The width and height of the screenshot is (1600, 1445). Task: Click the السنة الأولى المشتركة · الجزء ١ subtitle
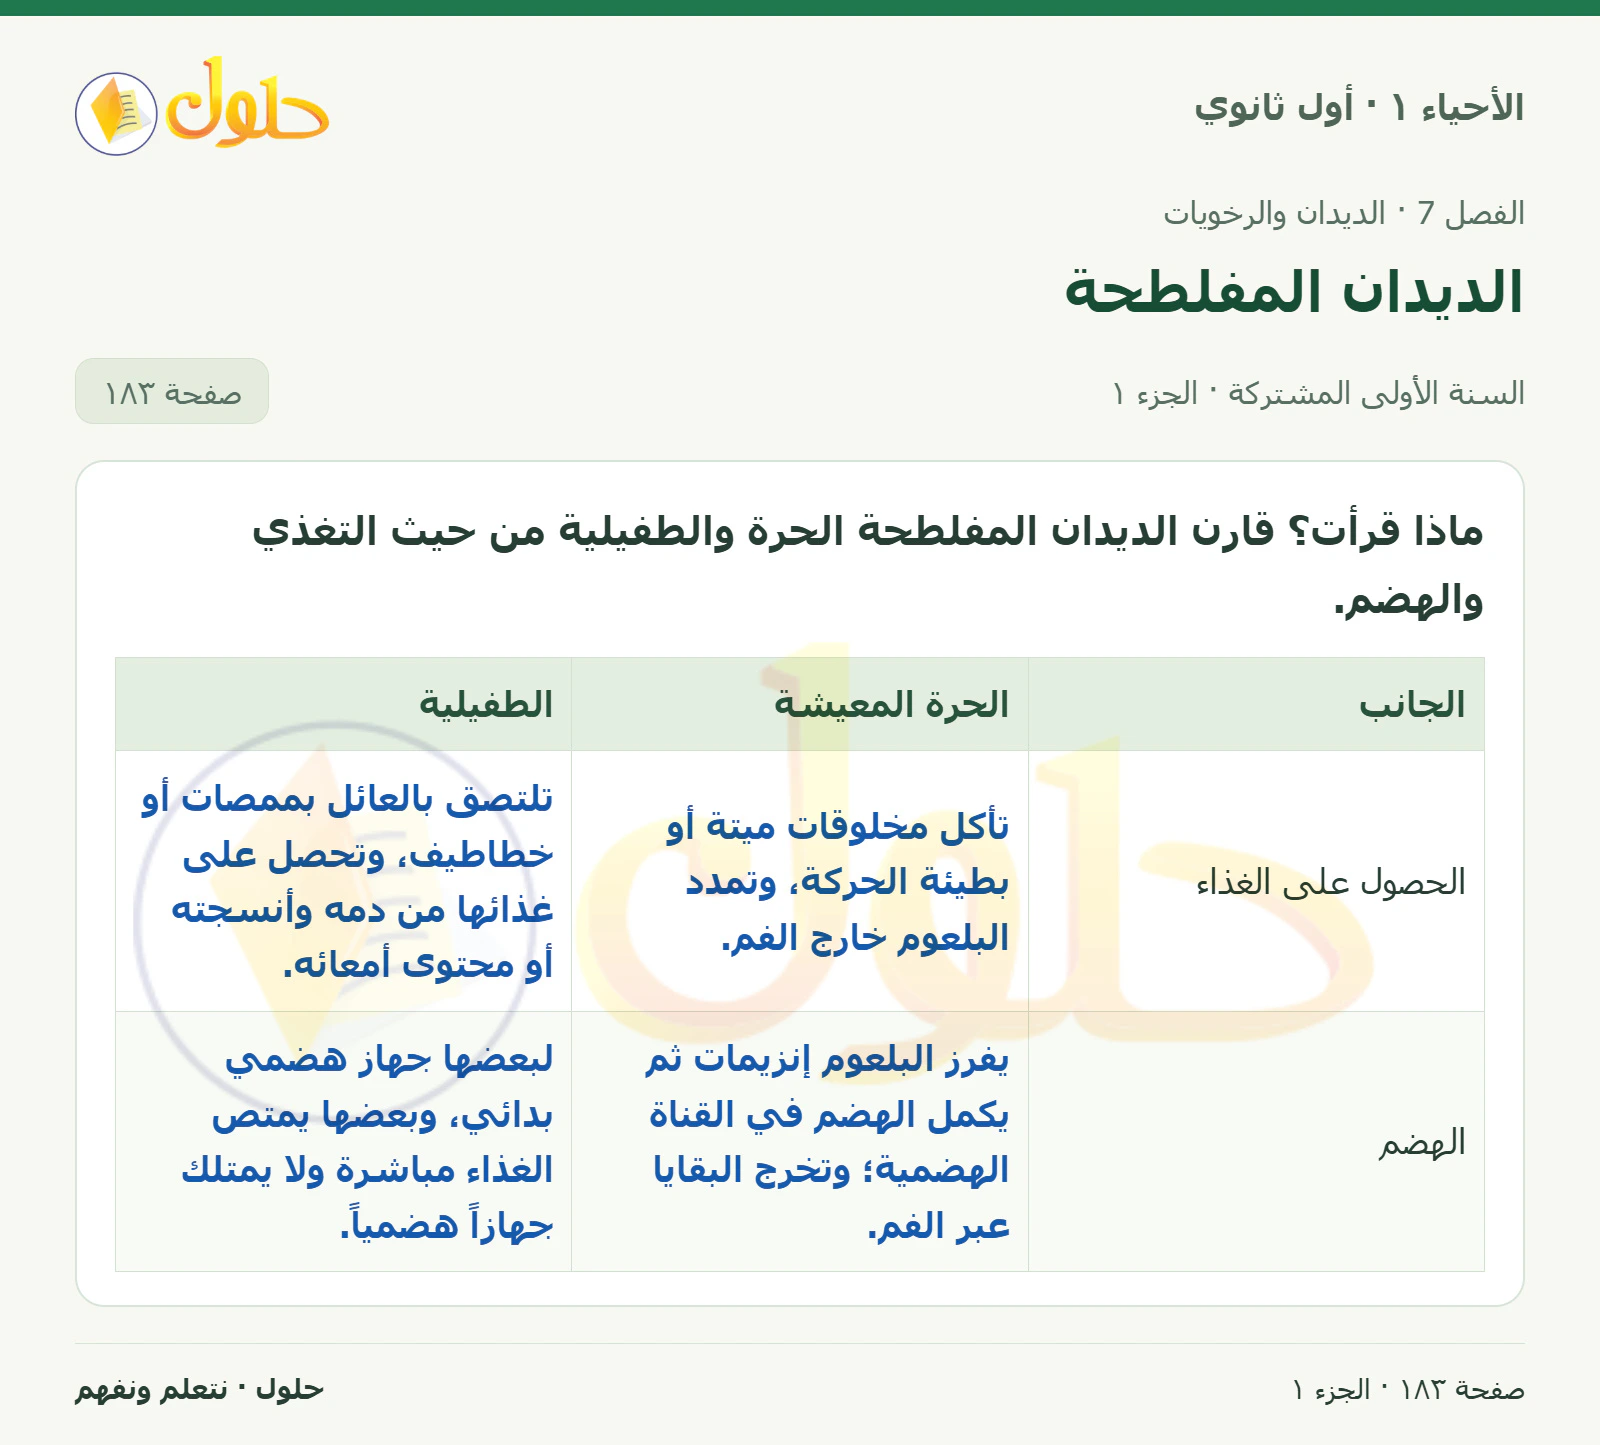(x=1318, y=393)
